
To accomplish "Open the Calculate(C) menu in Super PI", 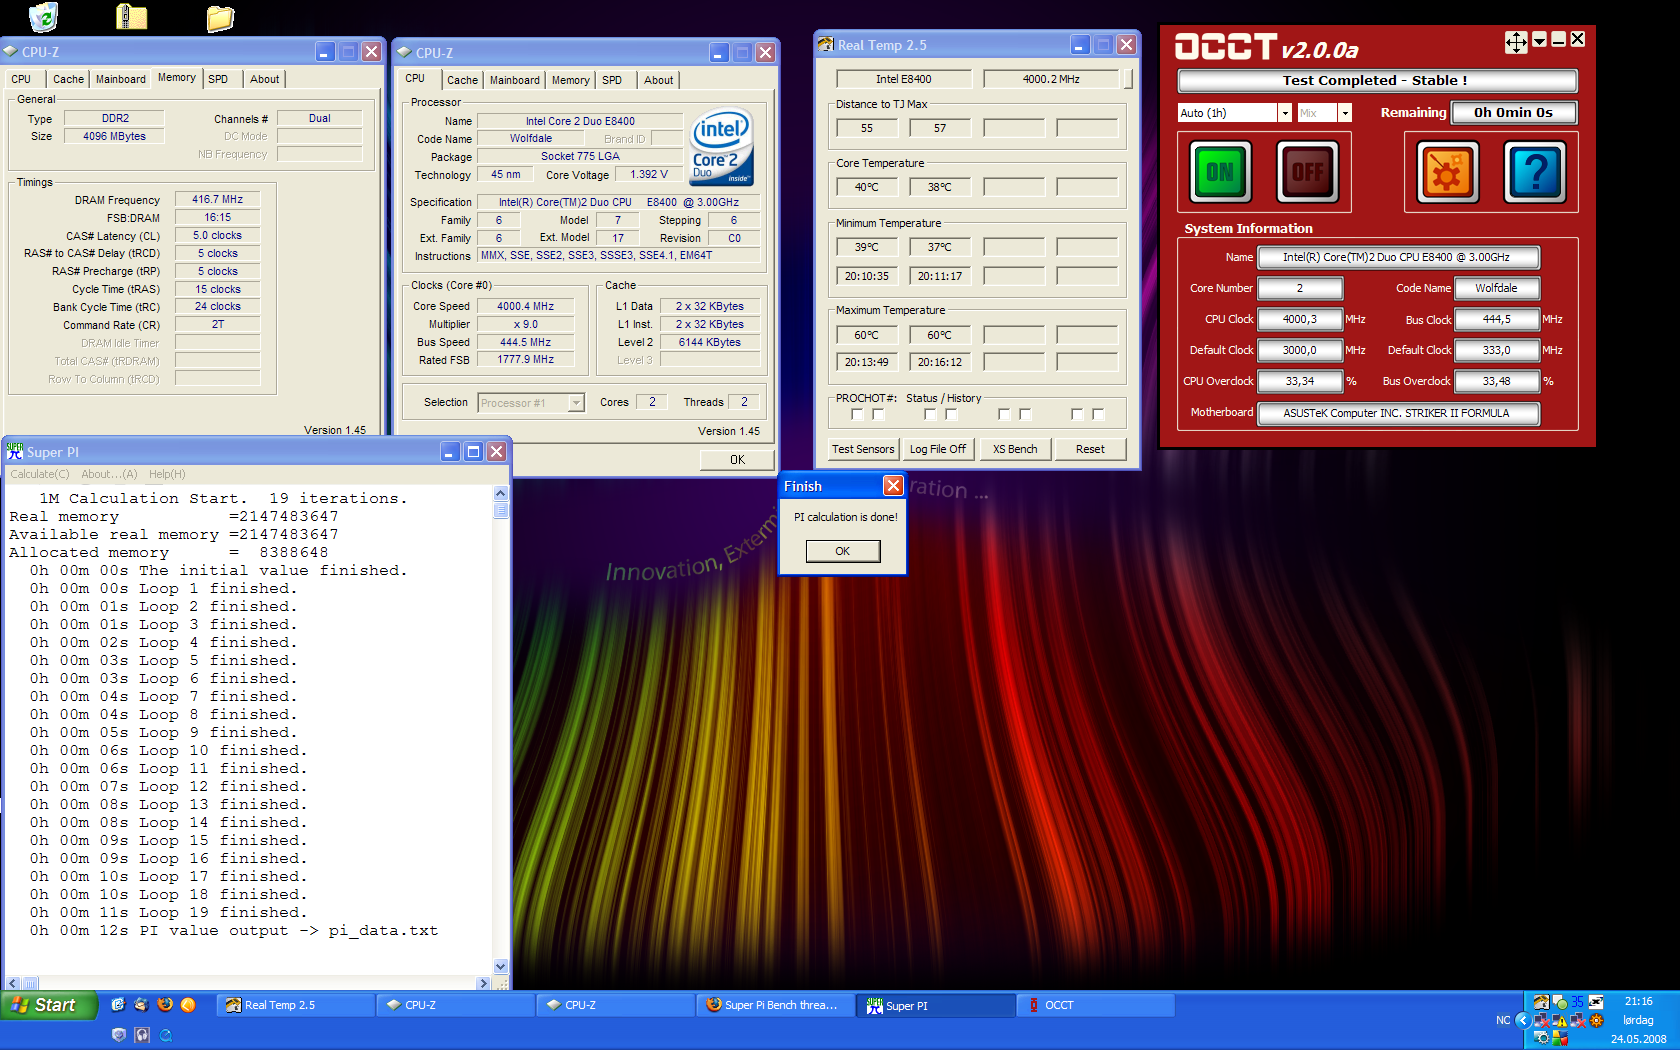I will click(x=40, y=474).
